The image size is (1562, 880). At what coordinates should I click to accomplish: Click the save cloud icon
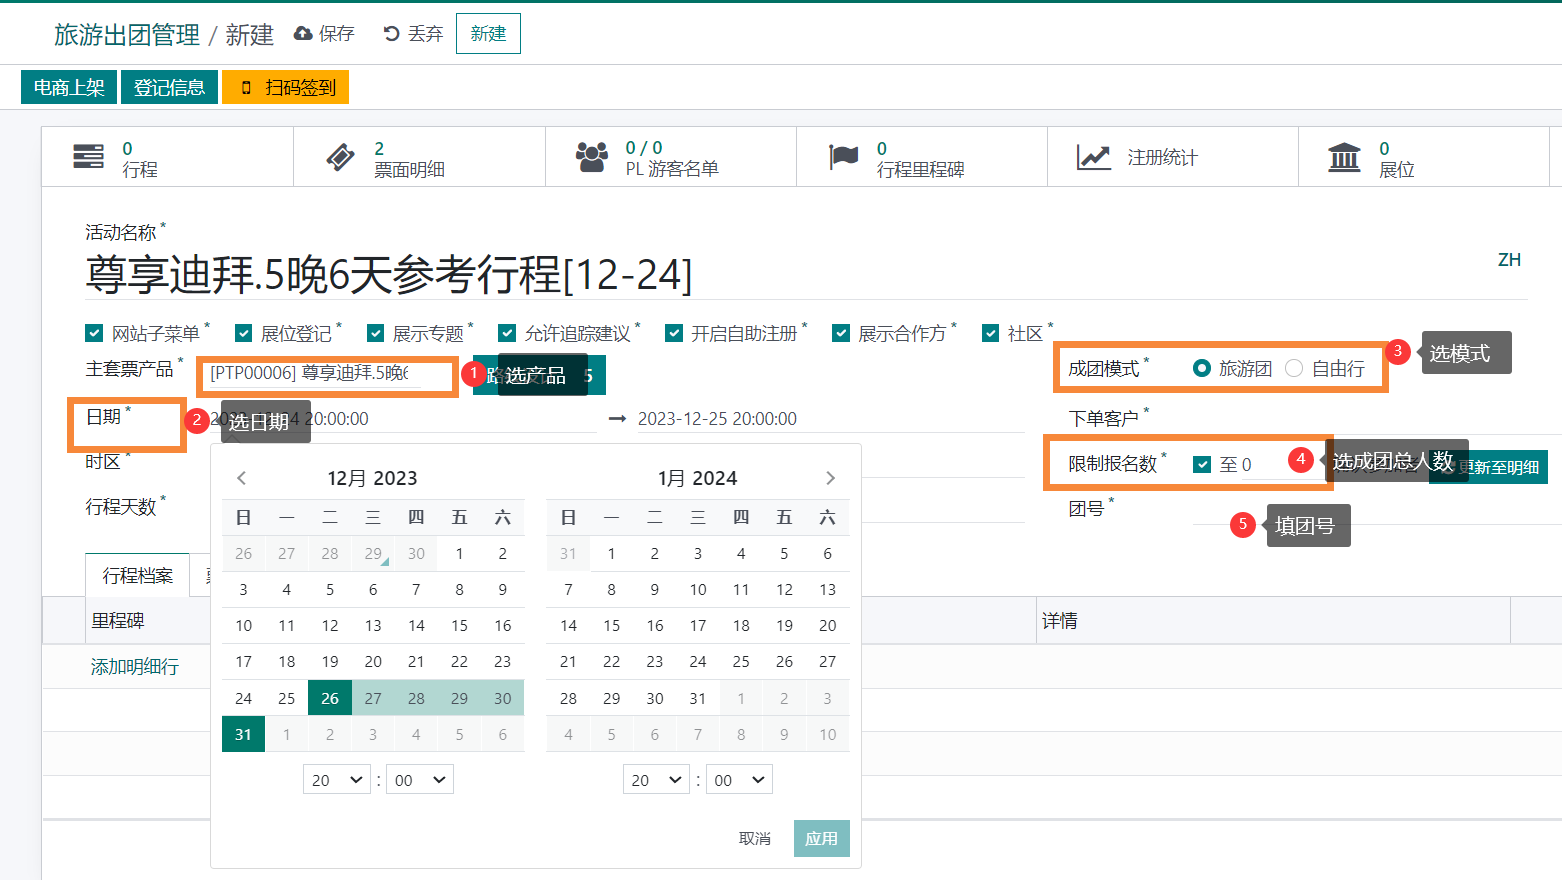tap(302, 34)
